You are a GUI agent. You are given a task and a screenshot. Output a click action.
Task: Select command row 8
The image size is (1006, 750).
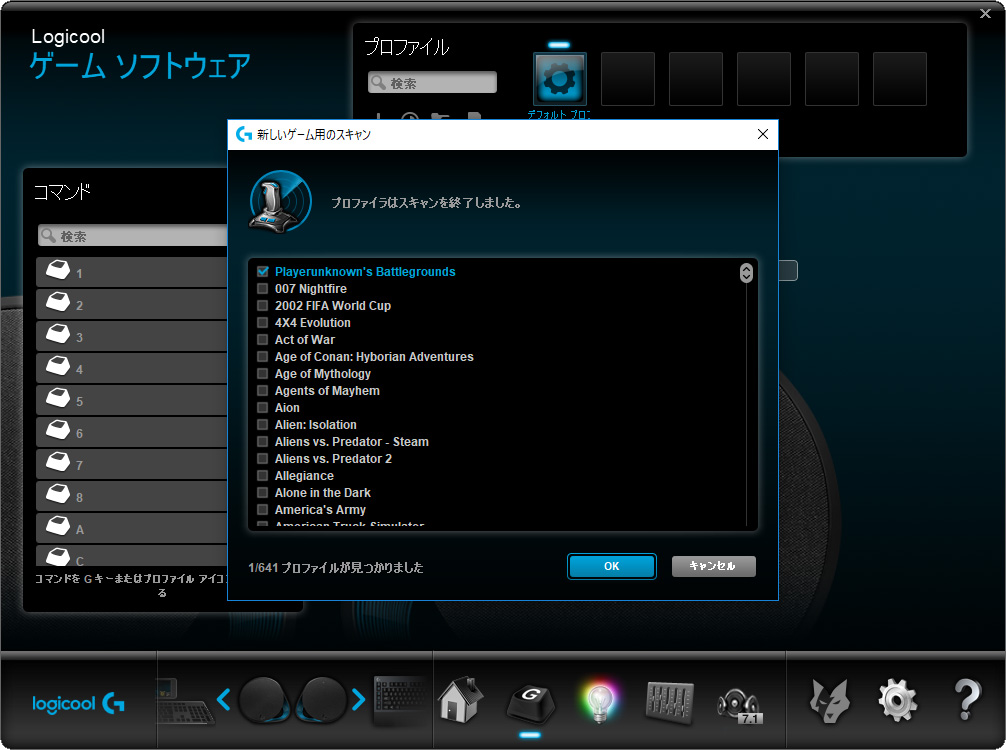click(132, 497)
